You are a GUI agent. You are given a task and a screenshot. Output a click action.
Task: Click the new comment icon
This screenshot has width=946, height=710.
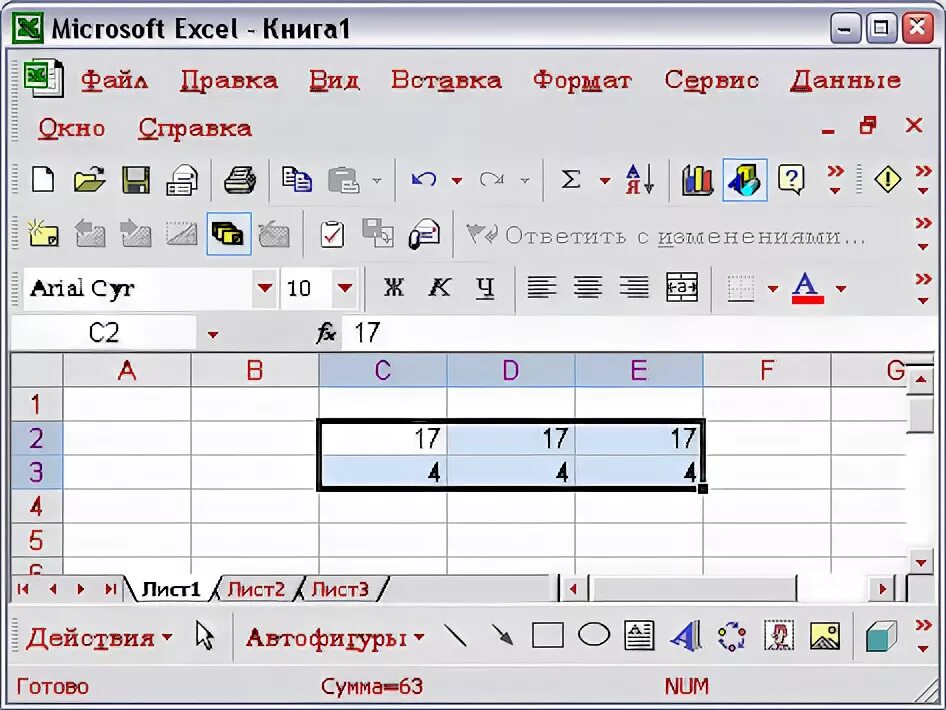(x=43, y=234)
